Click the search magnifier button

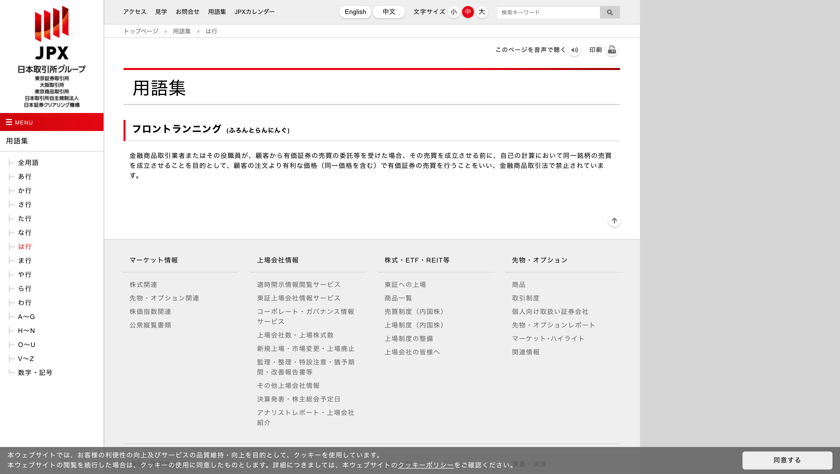point(610,12)
